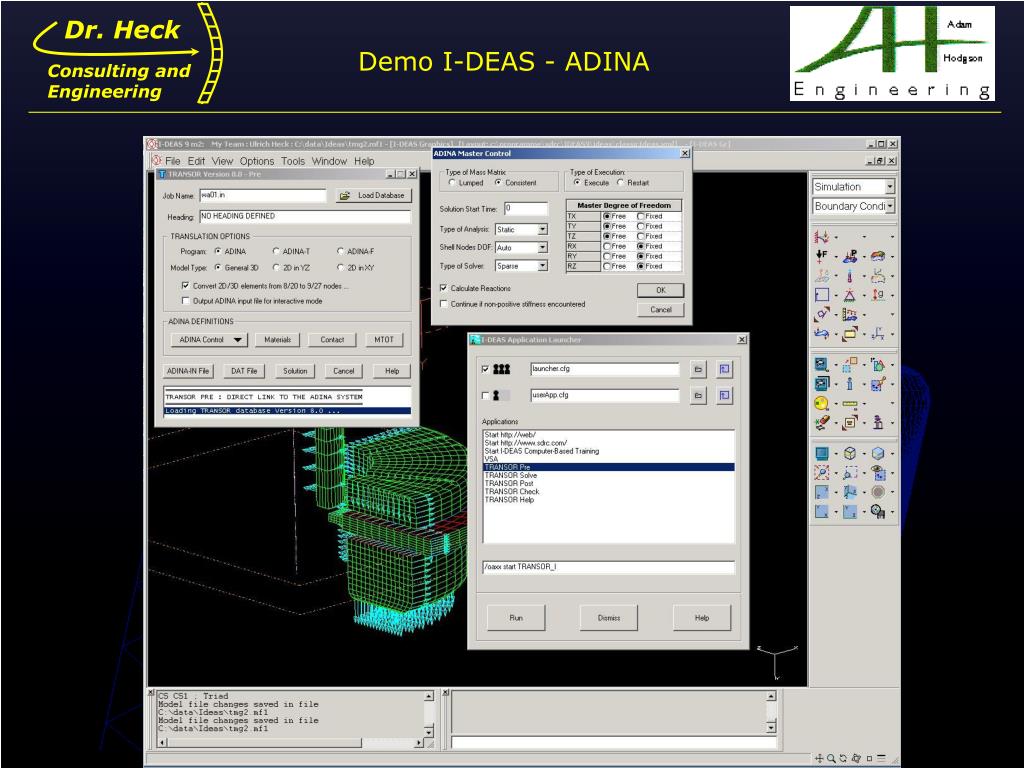Enable Continue if non-positive stiffness encountered
Screen dimensions: 1024x768
[444, 304]
